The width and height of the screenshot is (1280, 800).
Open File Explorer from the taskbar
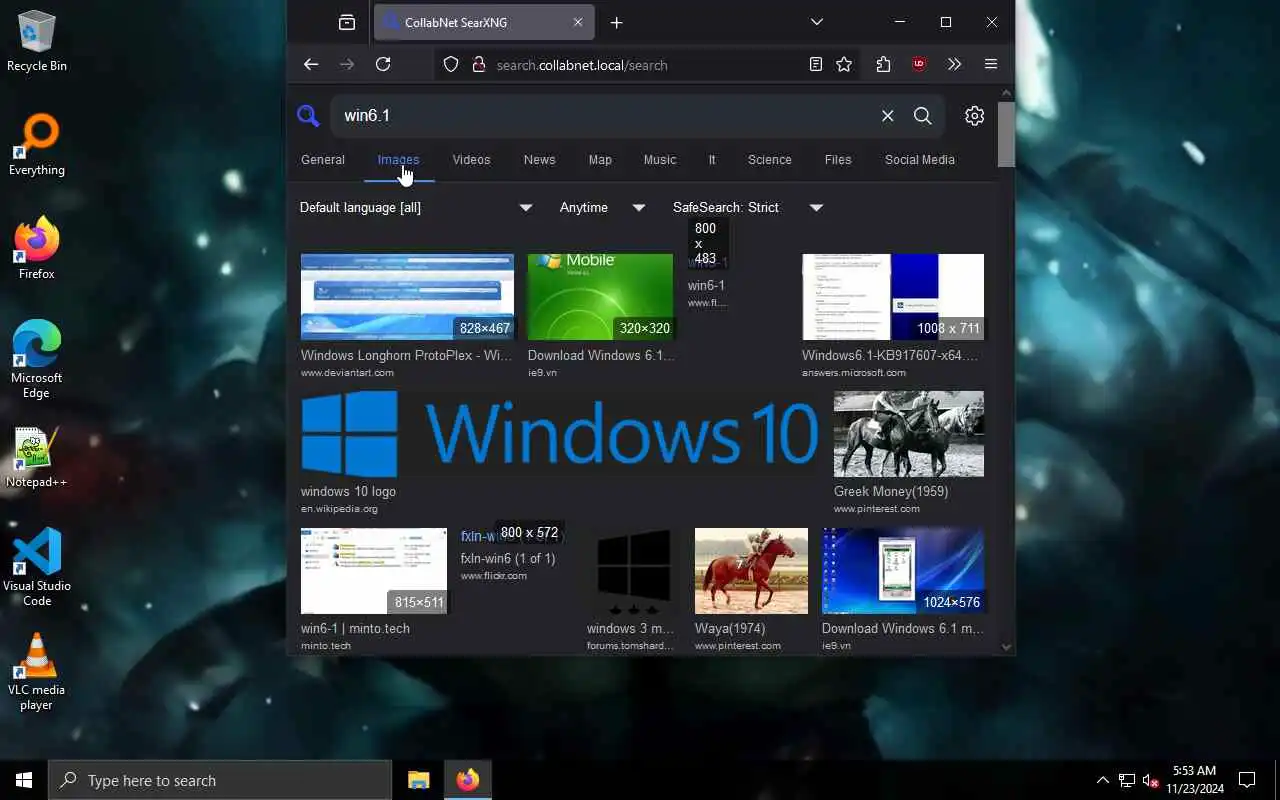[x=418, y=780]
